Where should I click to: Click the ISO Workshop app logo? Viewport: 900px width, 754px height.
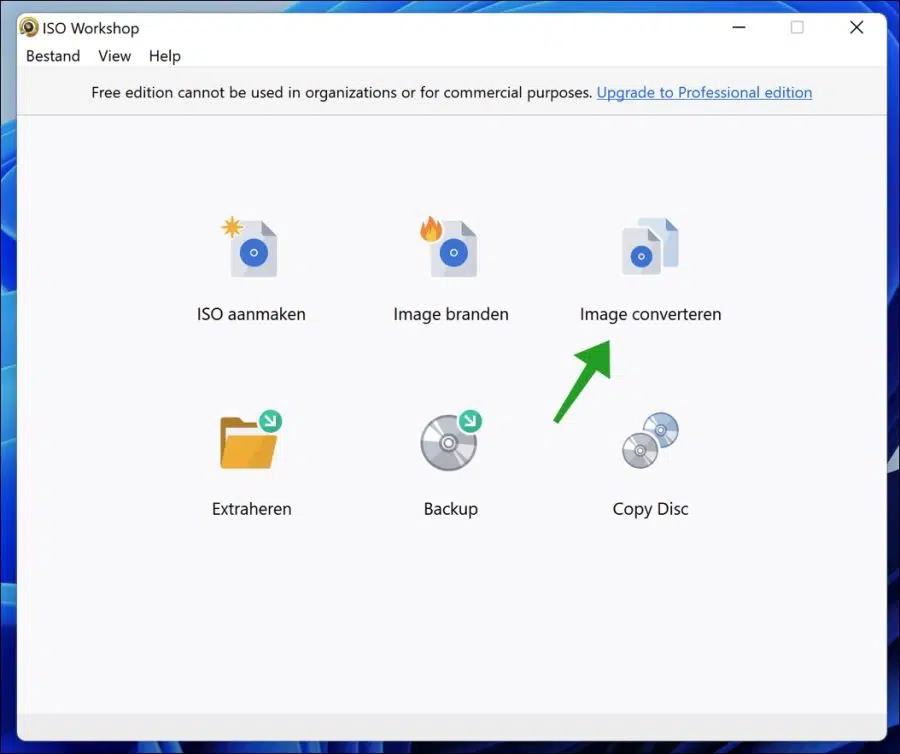28,28
